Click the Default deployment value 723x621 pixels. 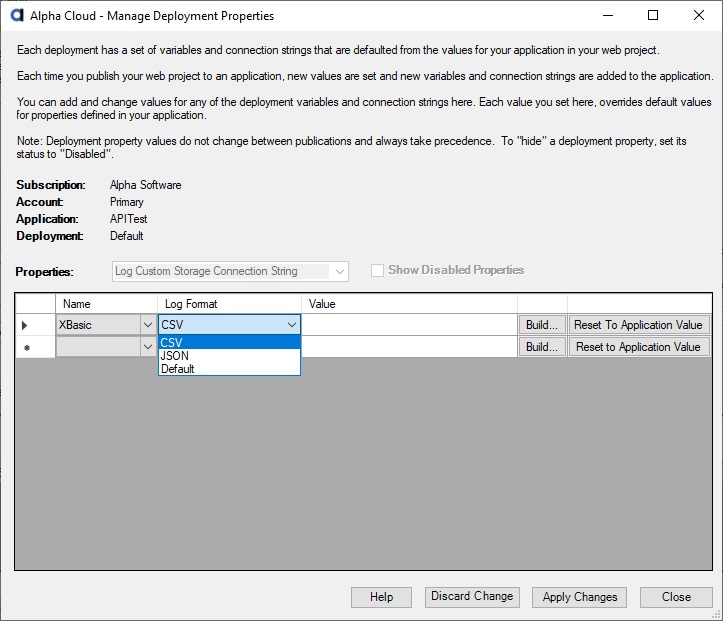pyautogui.click(x=127, y=236)
